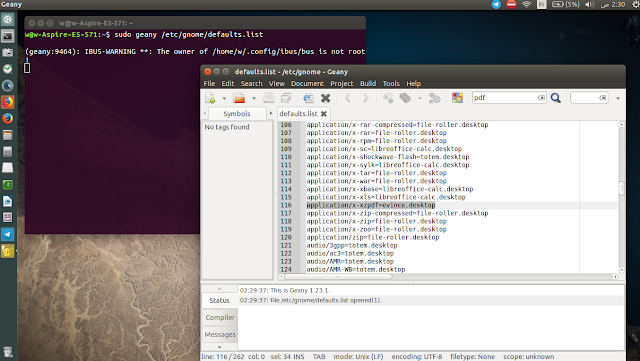This screenshot has width=640, height=361.
Task: Open the Ubuntu dash search at dock top
Action: click(x=8, y=19)
